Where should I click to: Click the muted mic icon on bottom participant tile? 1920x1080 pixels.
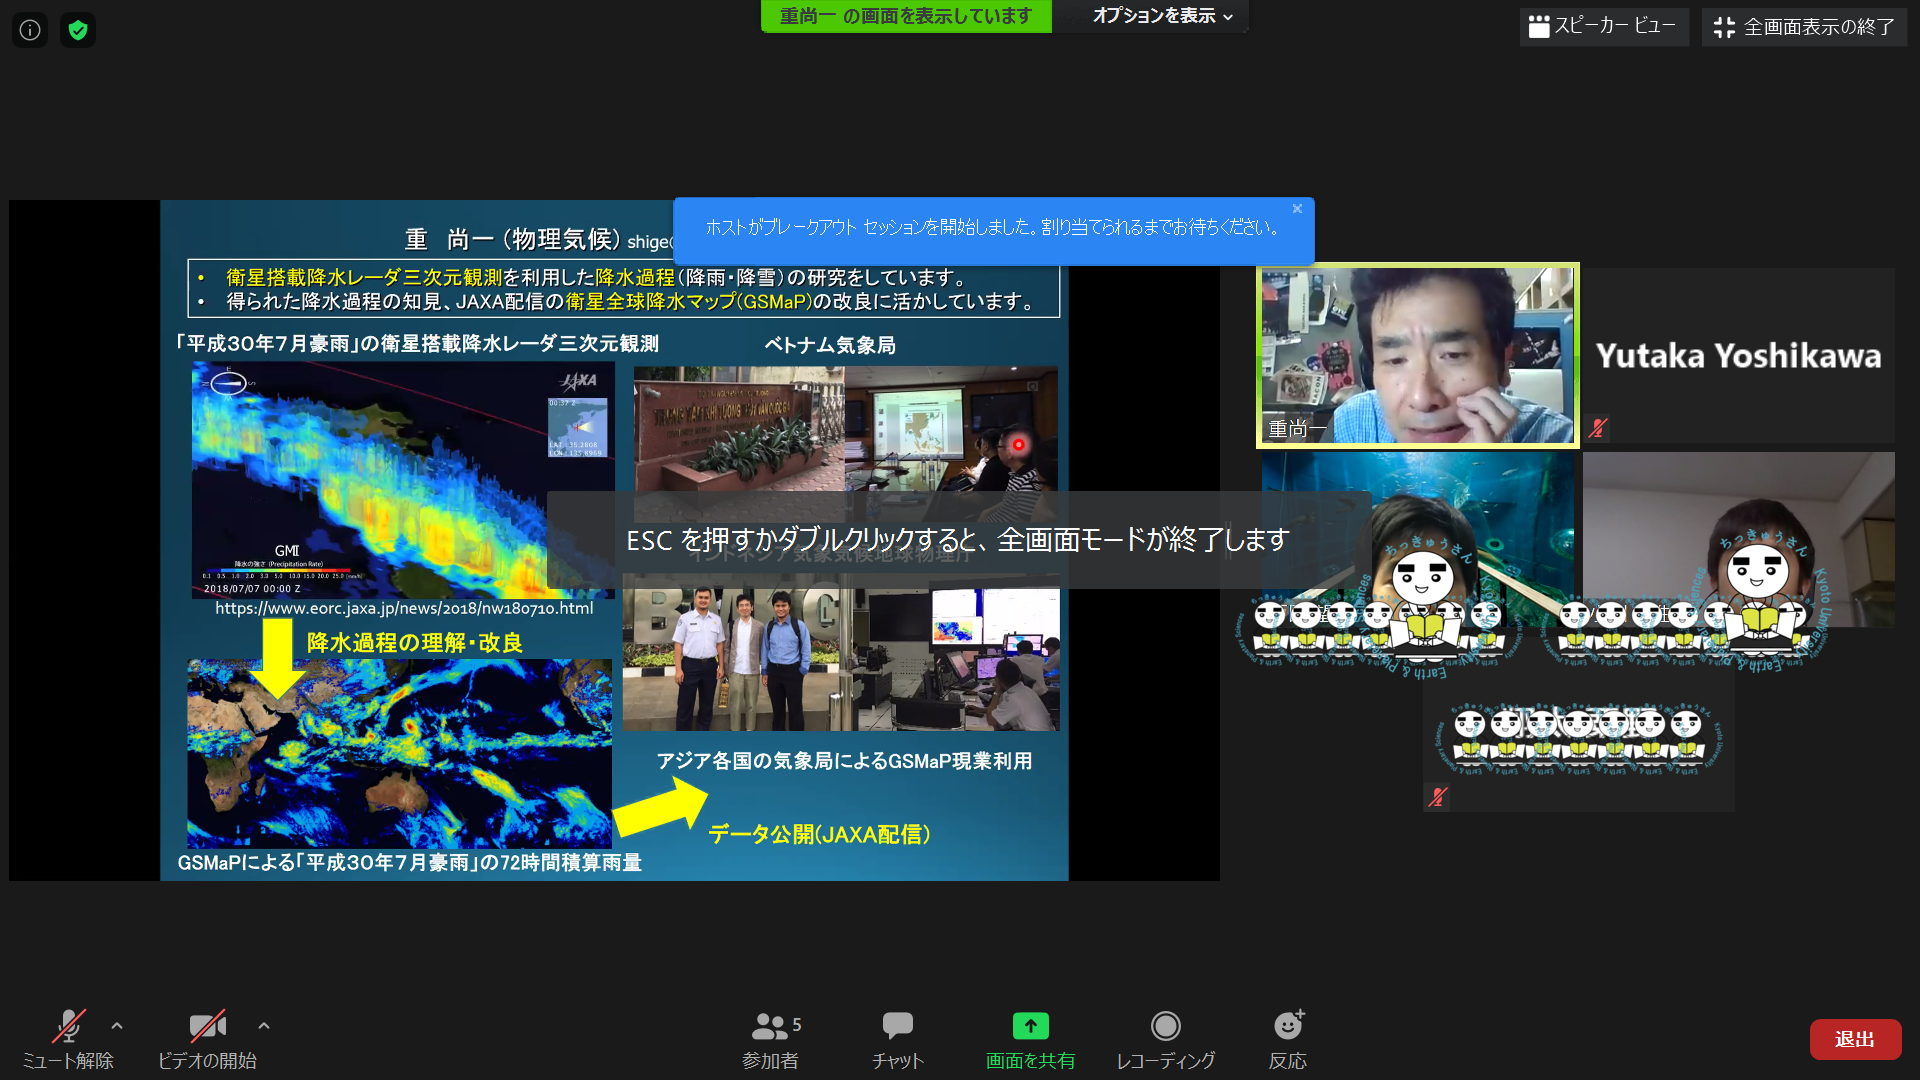pos(1438,797)
